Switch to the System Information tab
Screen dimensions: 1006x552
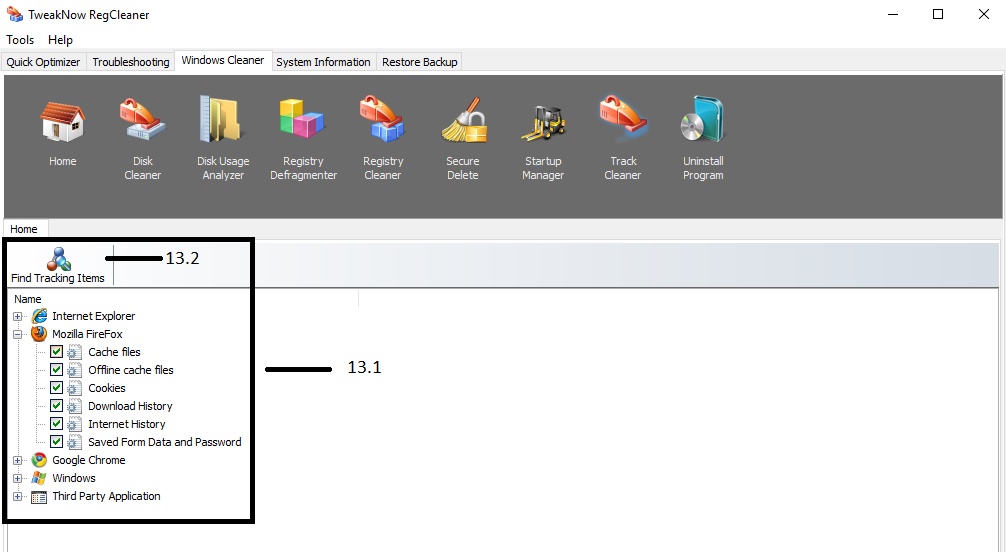coord(323,62)
